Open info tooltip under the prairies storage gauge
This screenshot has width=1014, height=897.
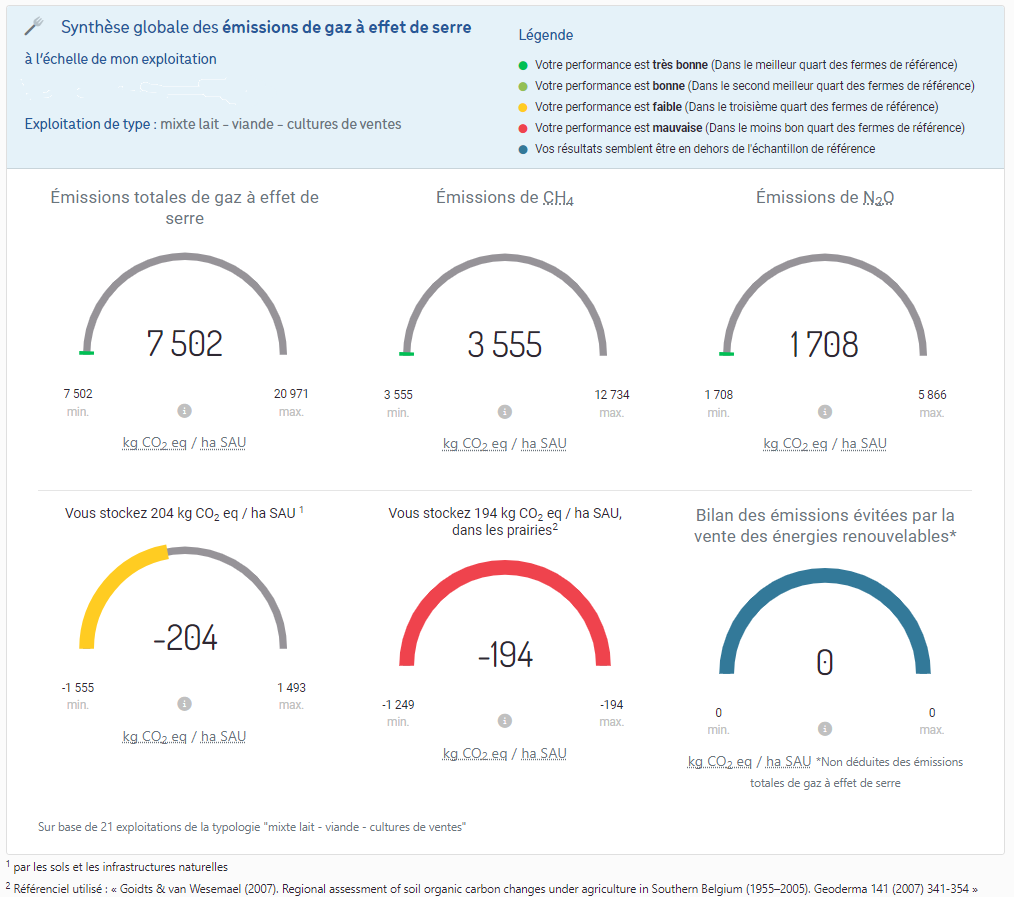point(505,719)
